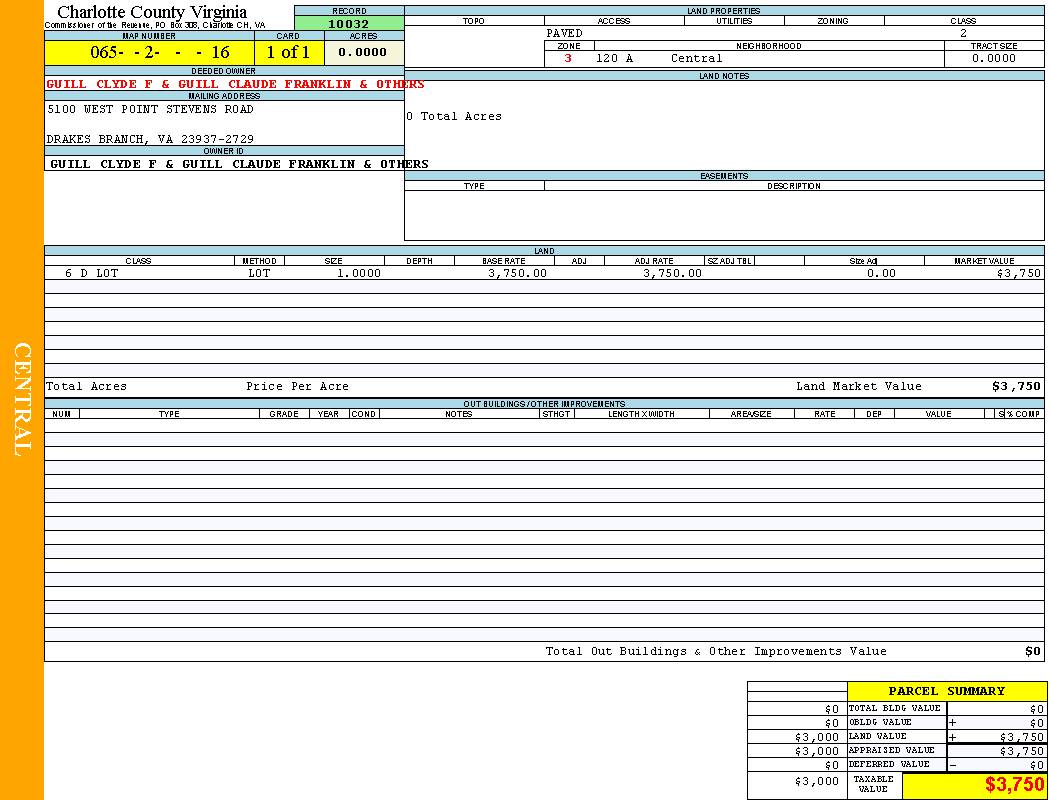Click the red taxable value amount
Image resolution: width=1050 pixels, height=800 pixels.
coord(1014,785)
